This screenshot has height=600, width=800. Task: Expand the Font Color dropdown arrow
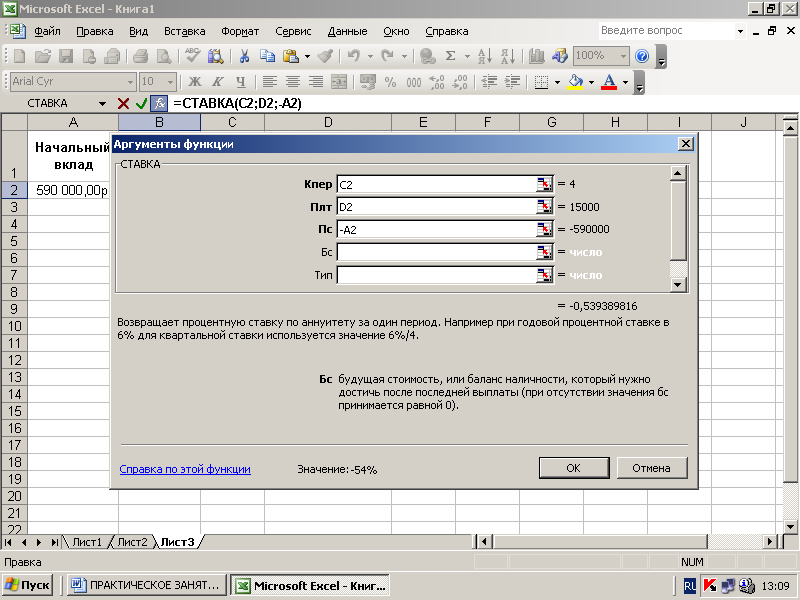click(626, 82)
